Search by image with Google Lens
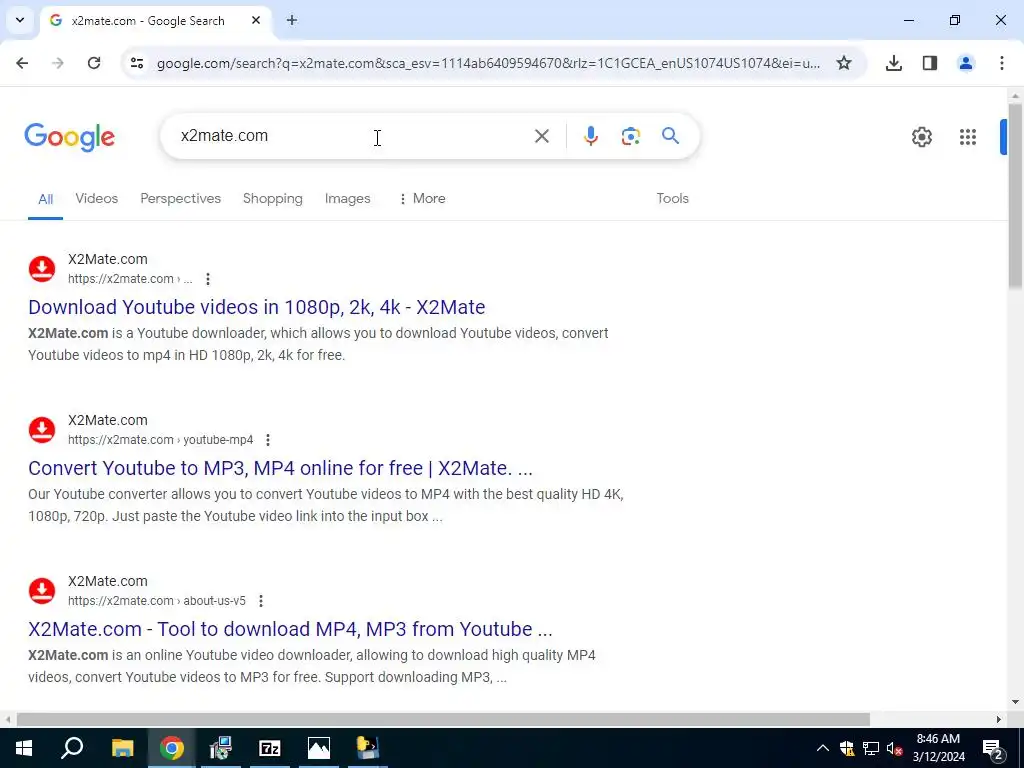Screen dimensions: 1024x768 (630, 136)
